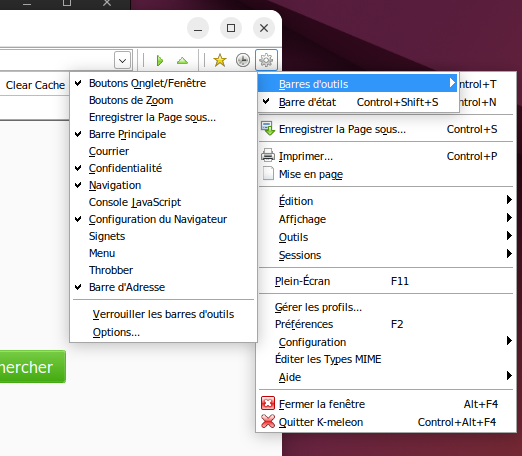Screen dimensions: 522x456
Task: Toggle the Barre Principale toolbar
Action: 163,134
